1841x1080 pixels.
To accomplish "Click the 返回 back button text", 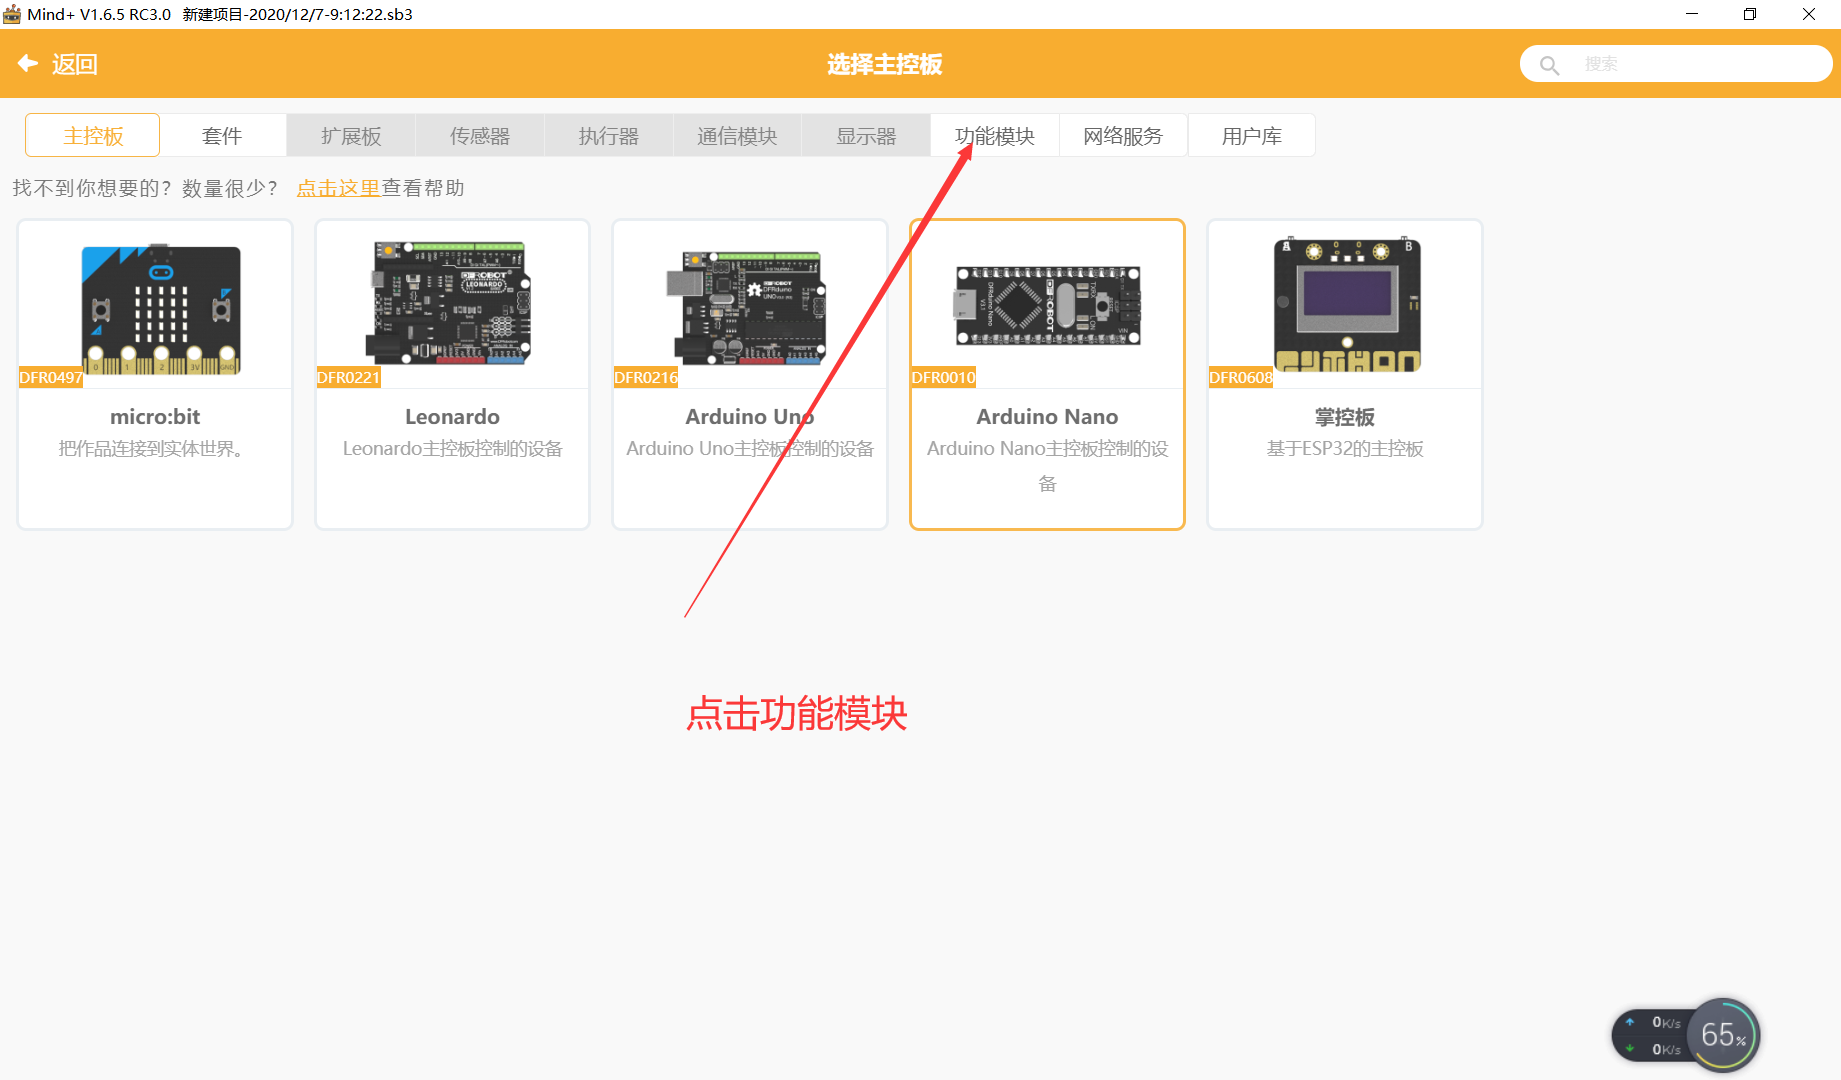I will pyautogui.click(x=75, y=64).
